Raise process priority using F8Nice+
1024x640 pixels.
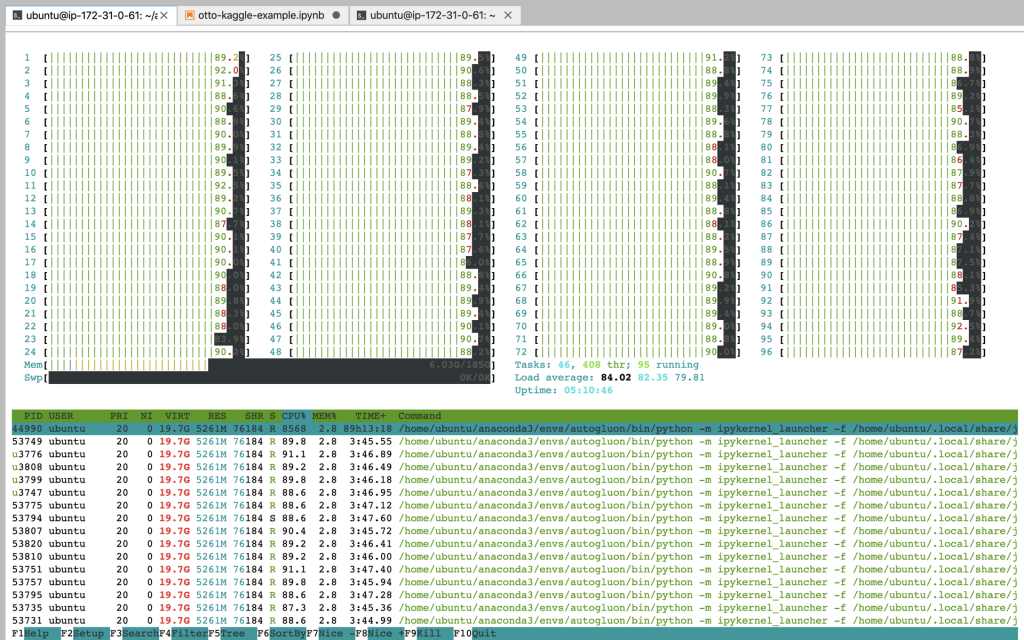coord(380,632)
